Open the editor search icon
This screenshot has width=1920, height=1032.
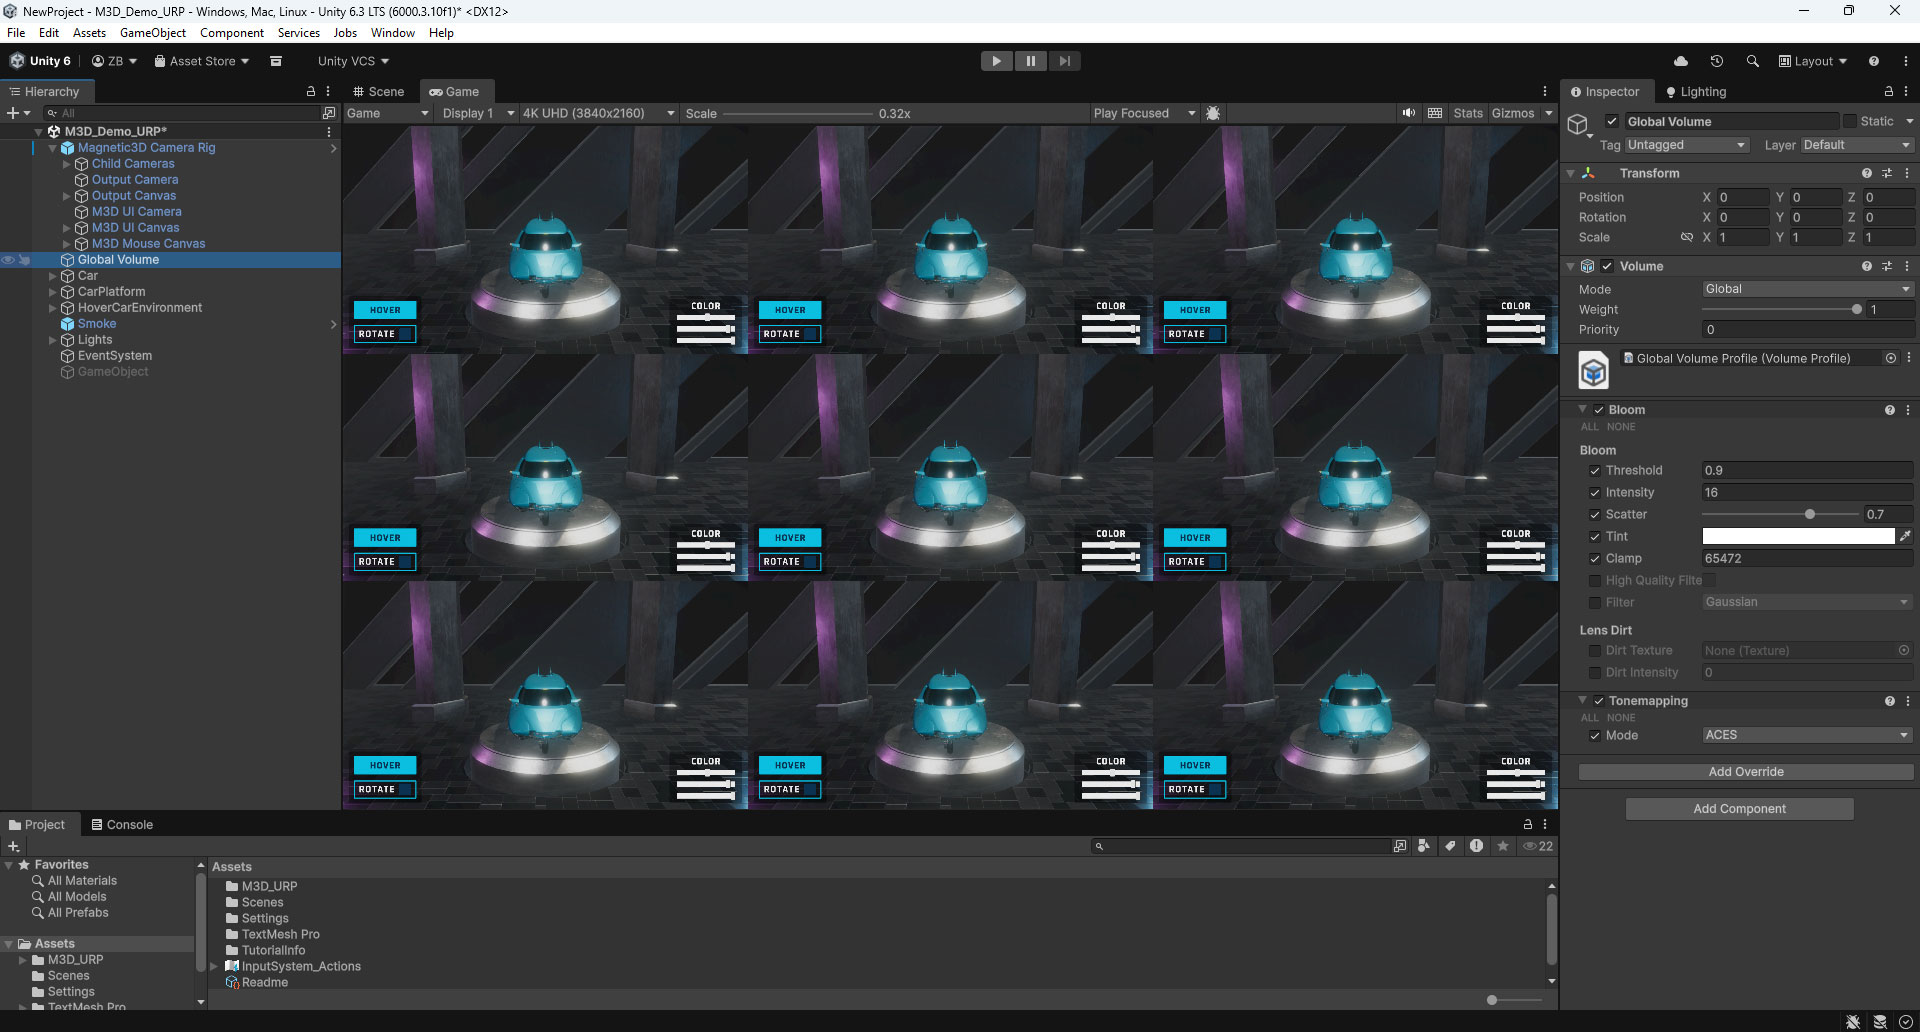[x=1752, y=61]
